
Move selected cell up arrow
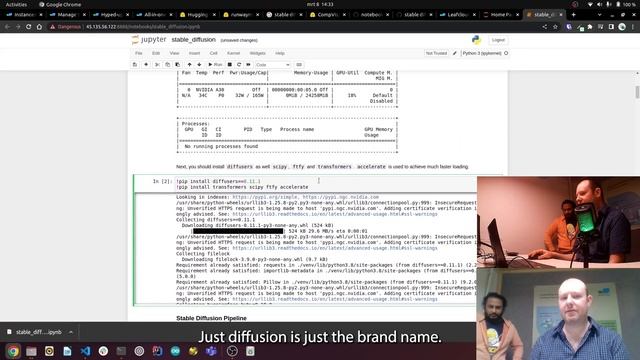tap(189, 64)
